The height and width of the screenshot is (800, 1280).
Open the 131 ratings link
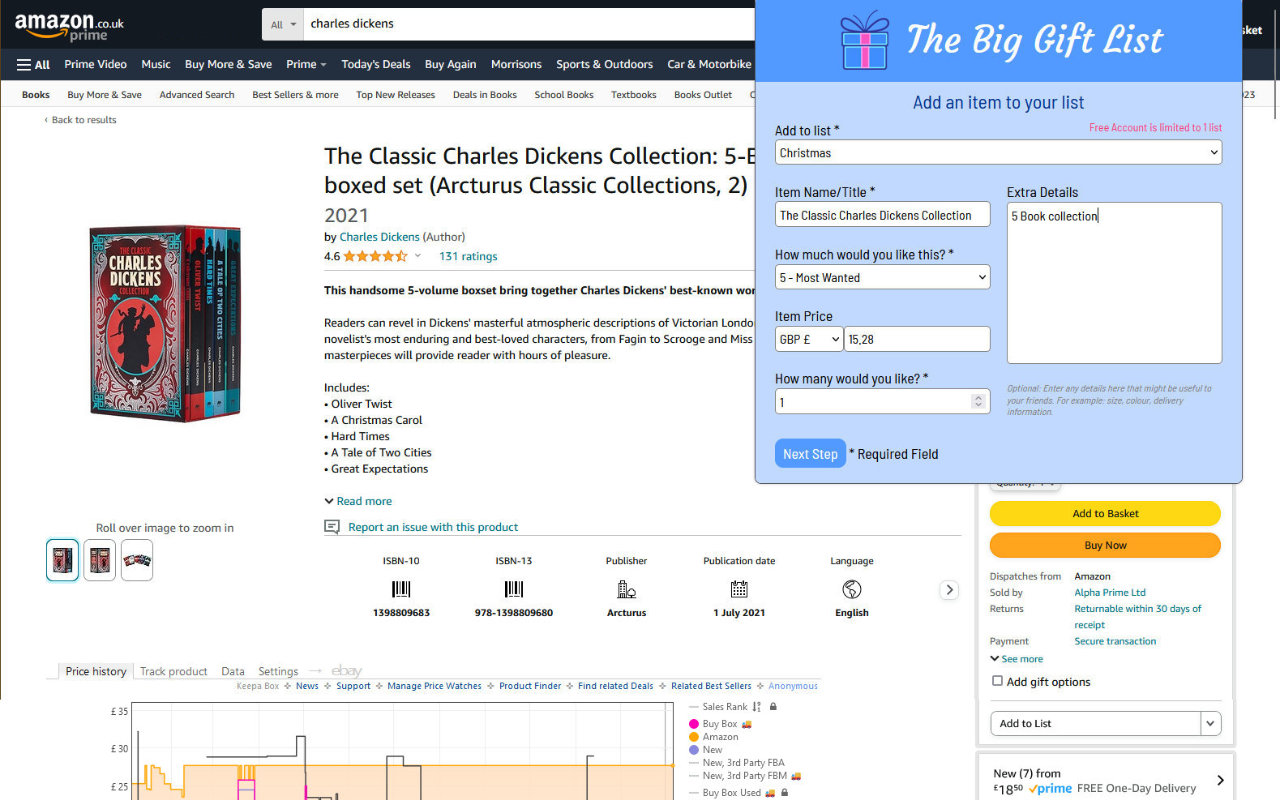tap(468, 256)
